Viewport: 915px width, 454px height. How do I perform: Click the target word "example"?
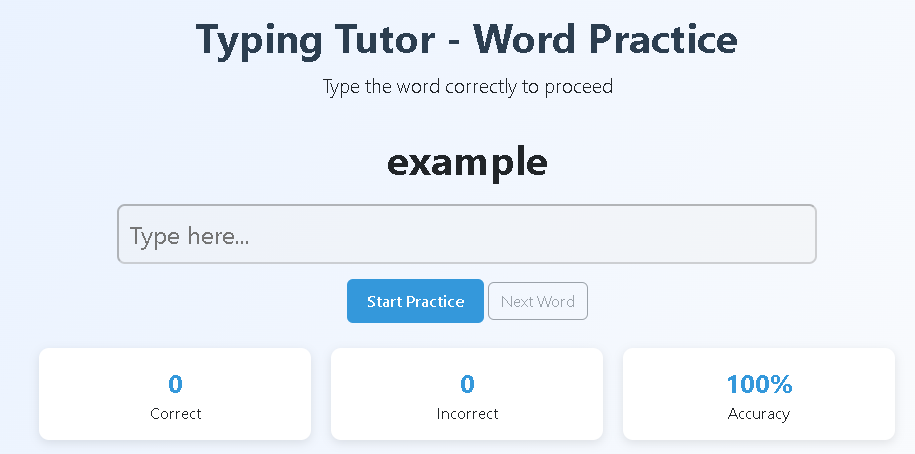[x=467, y=162]
